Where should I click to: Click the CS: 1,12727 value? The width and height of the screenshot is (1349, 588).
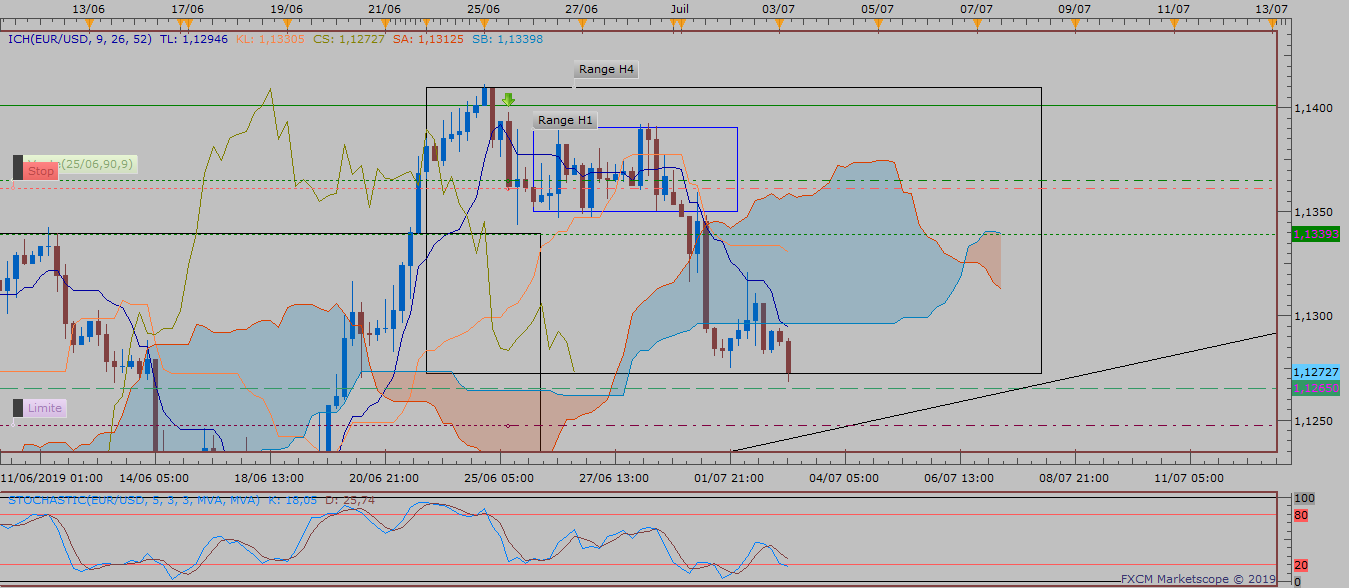point(348,39)
